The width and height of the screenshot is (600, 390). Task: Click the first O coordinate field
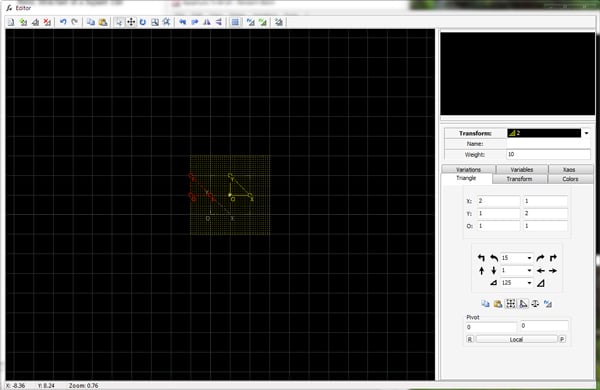pos(498,226)
